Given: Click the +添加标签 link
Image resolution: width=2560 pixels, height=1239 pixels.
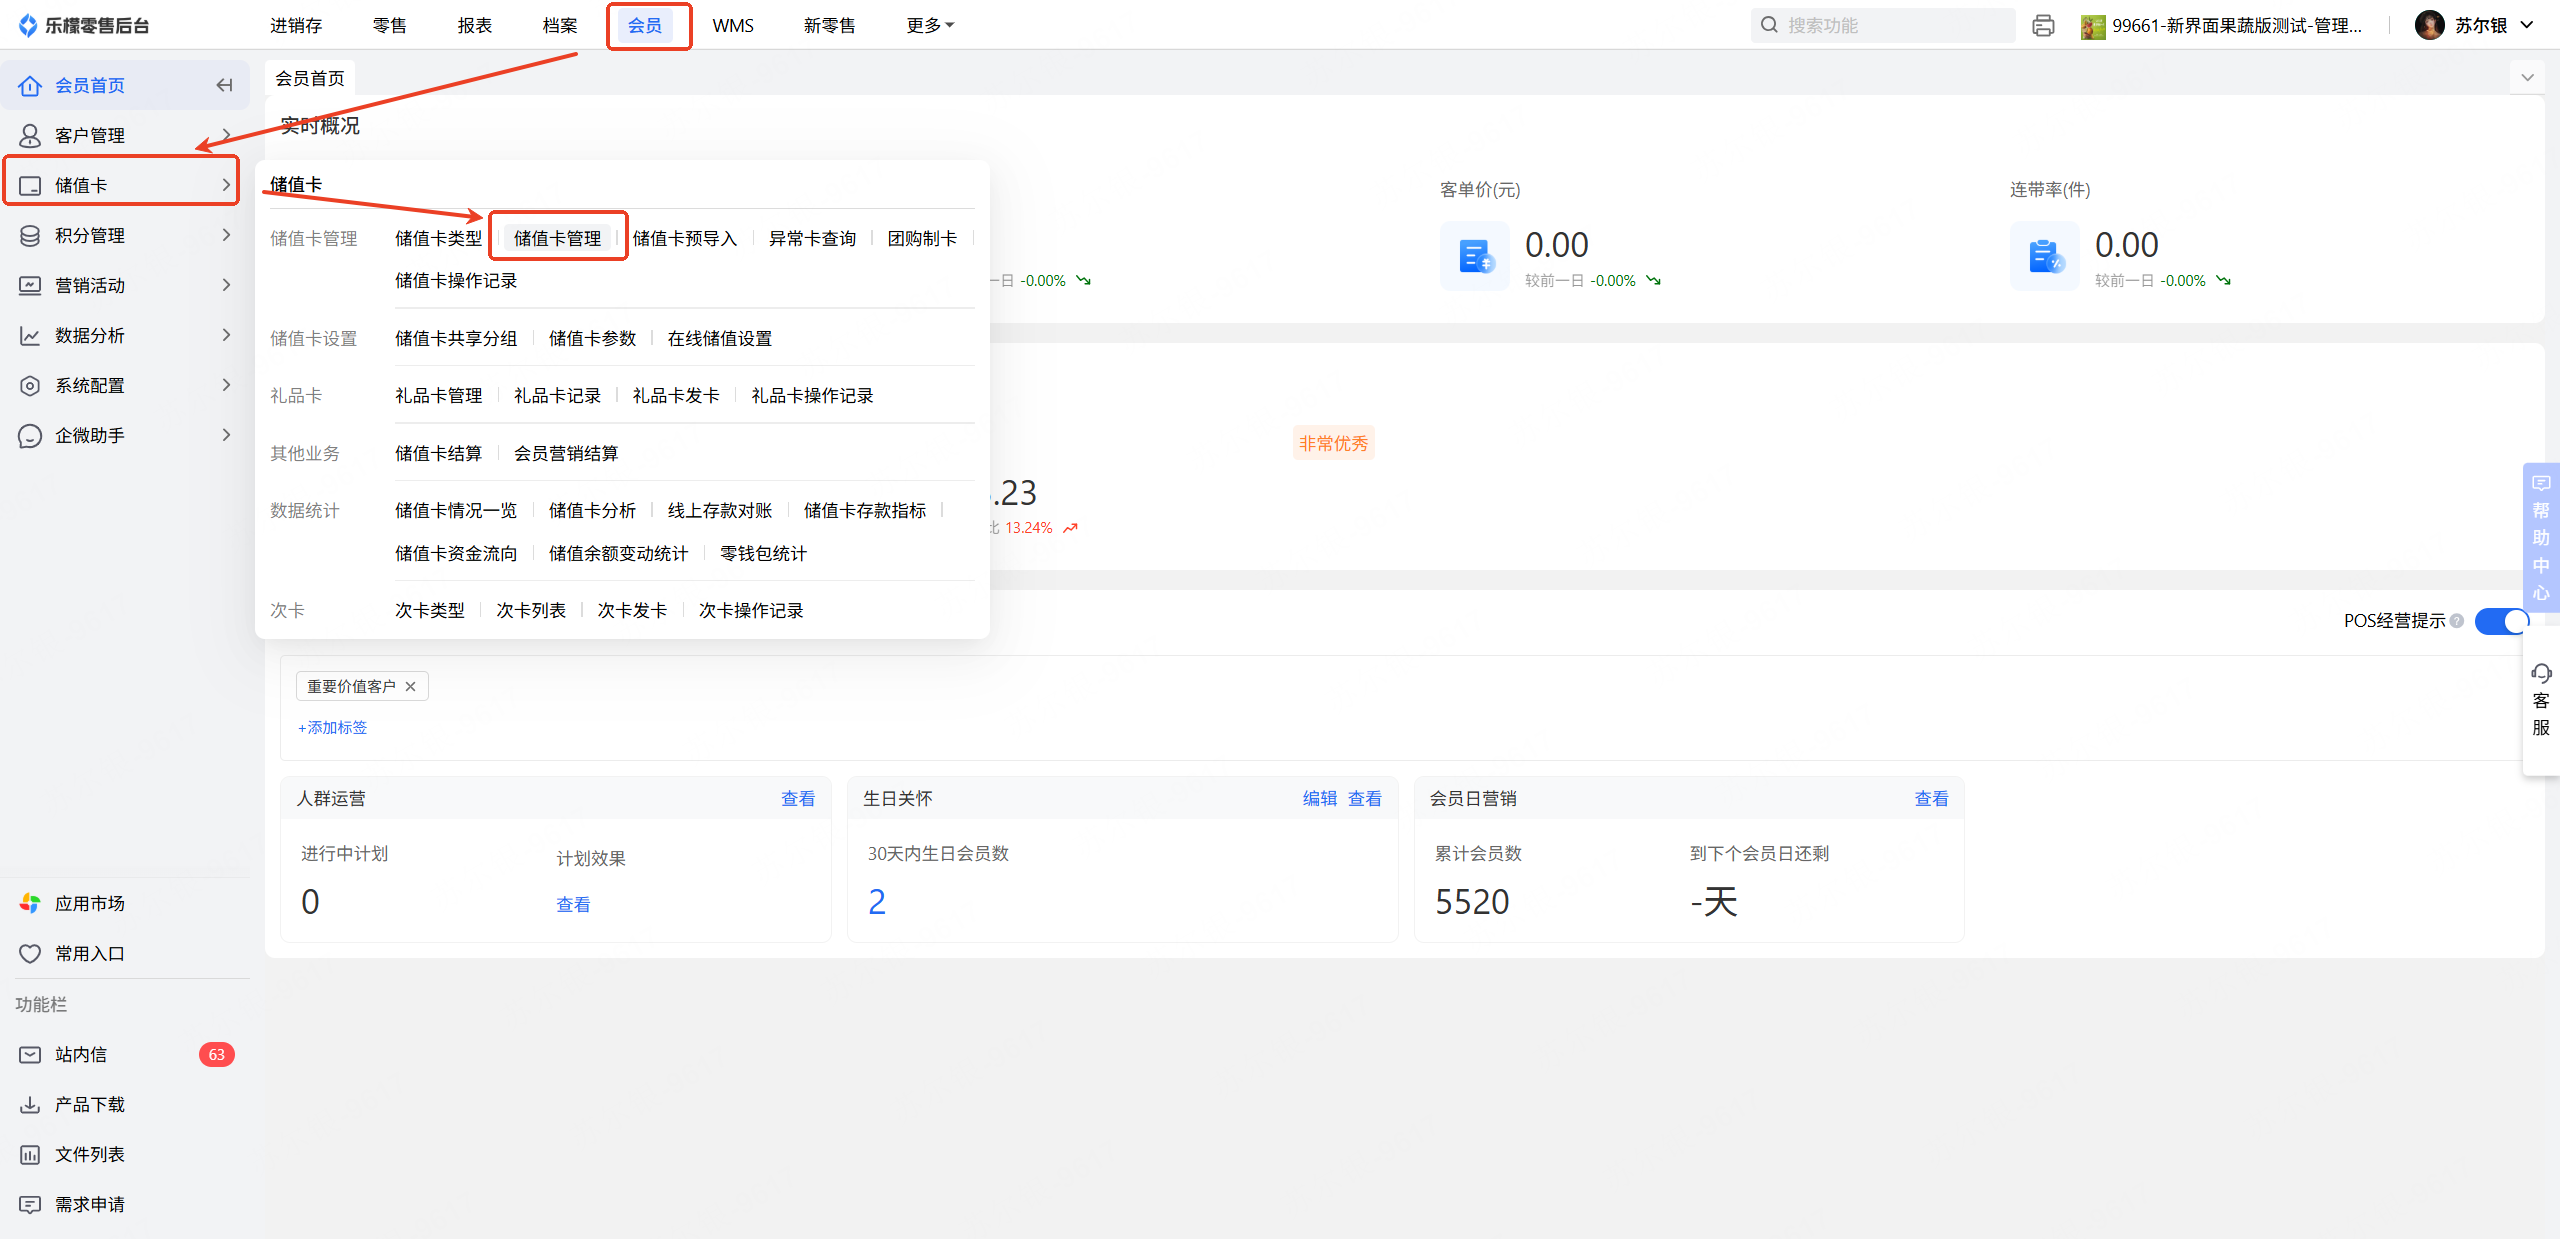Looking at the screenshot, I should (x=333, y=727).
